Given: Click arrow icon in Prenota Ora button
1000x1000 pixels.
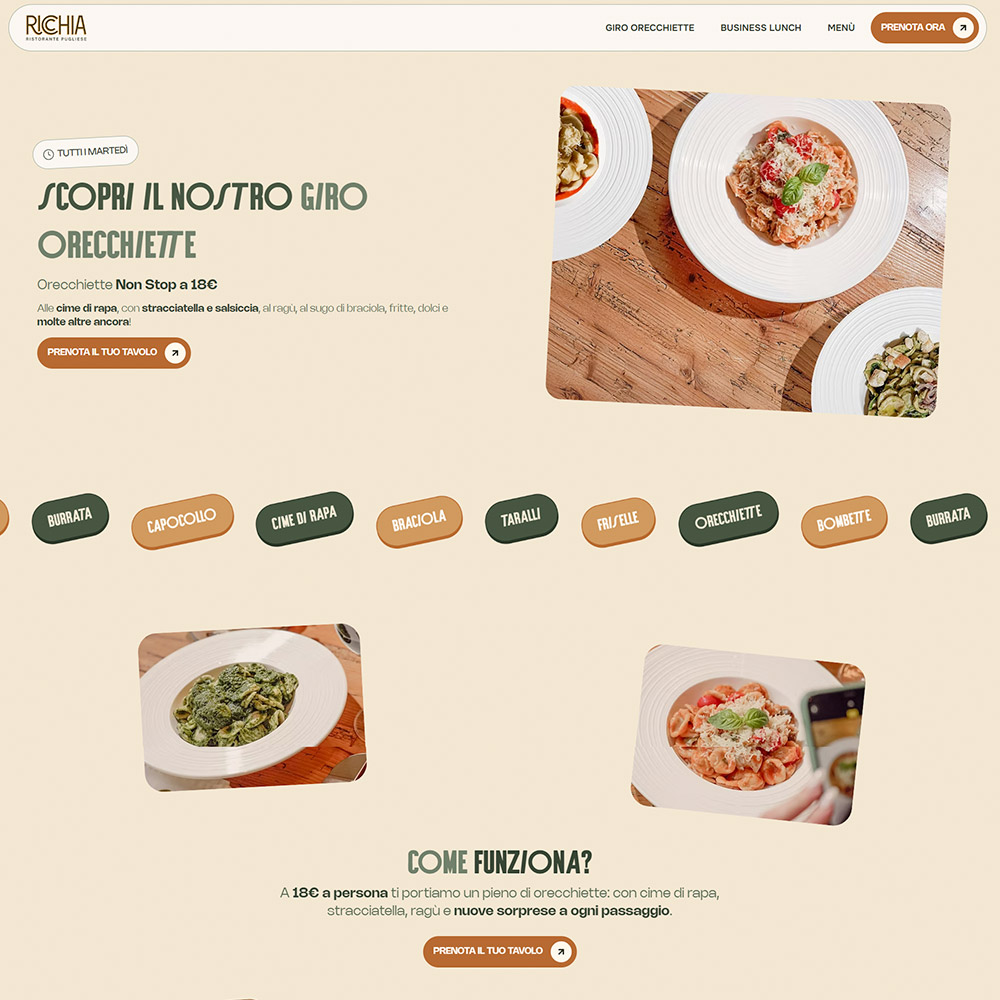Looking at the screenshot, I should (x=962, y=27).
